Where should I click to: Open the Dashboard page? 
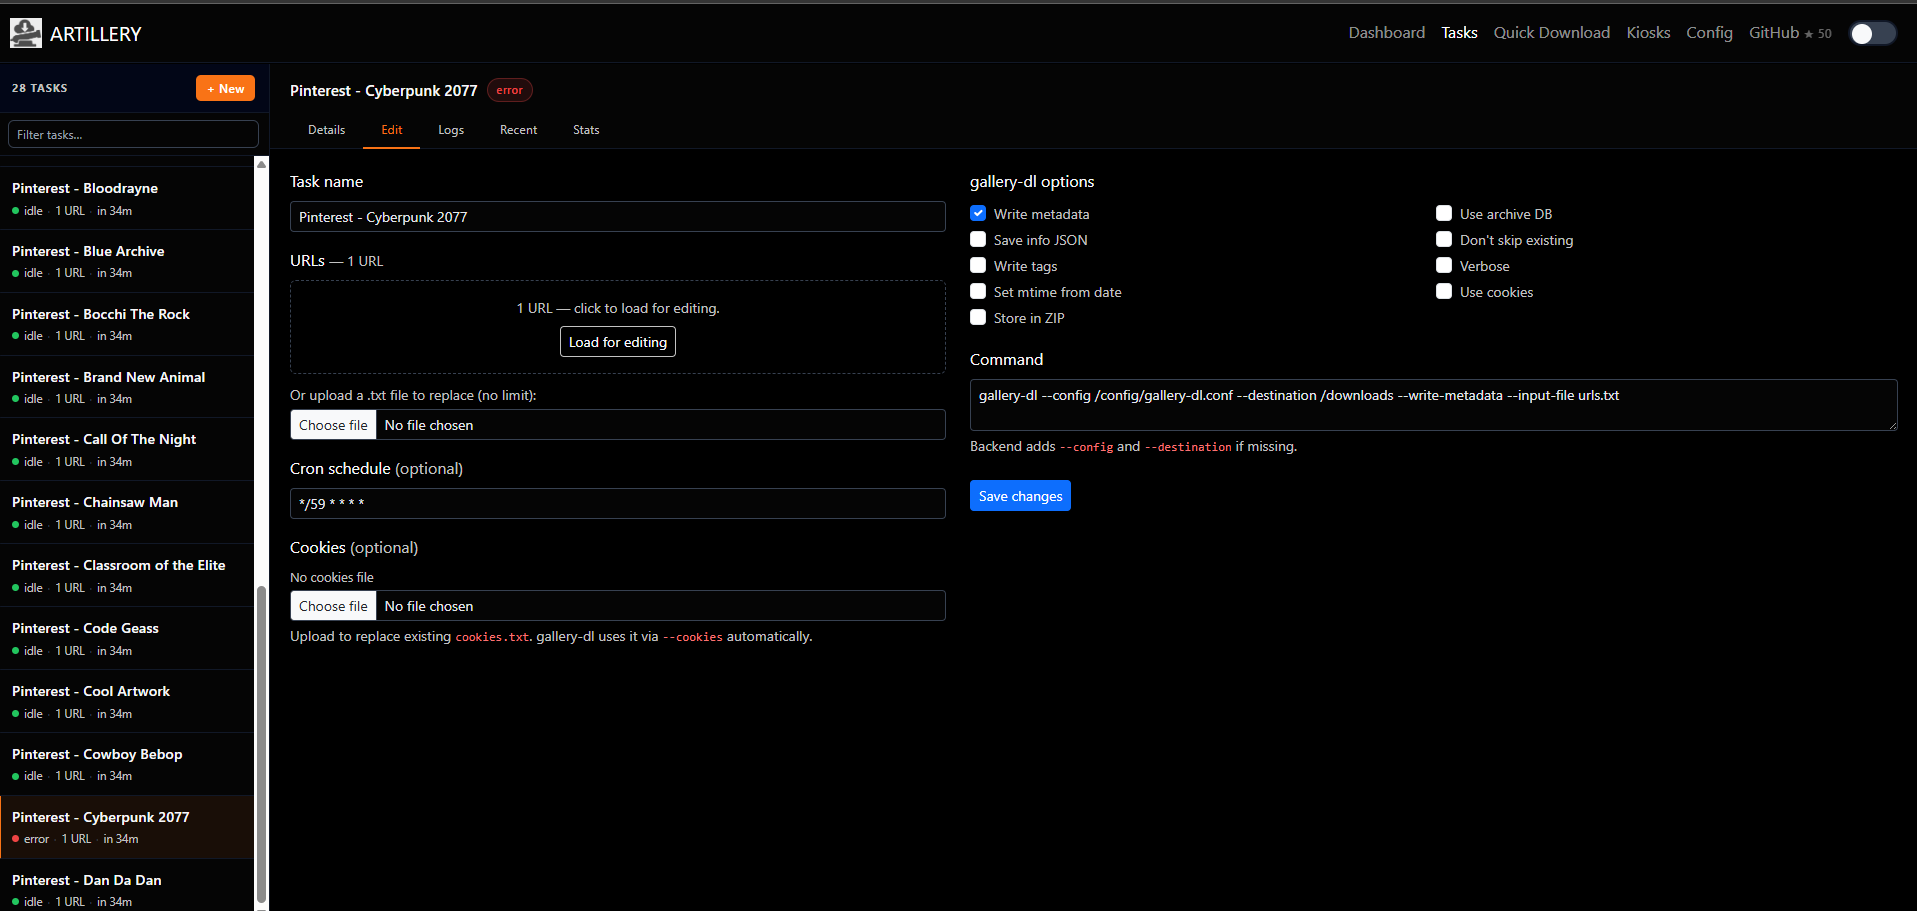(x=1386, y=33)
